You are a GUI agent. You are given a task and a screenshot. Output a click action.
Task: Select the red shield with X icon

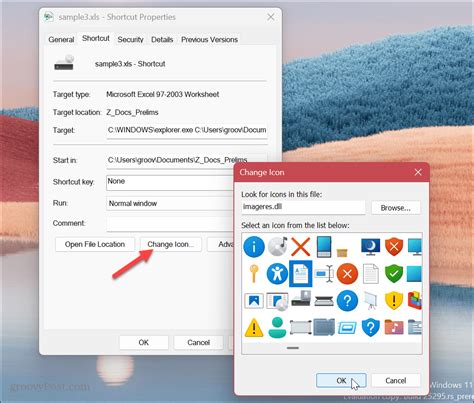pos(394,247)
